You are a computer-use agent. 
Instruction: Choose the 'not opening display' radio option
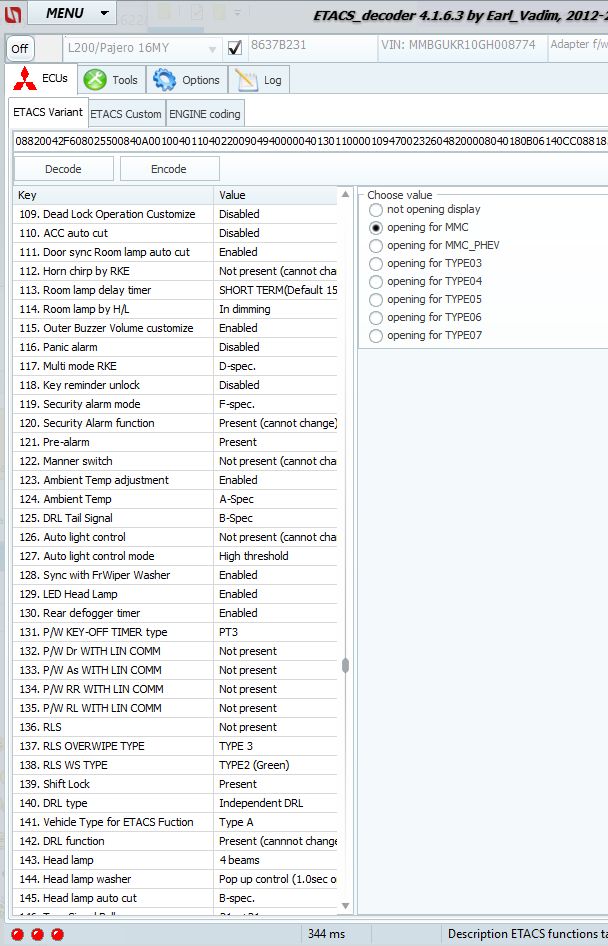376,210
